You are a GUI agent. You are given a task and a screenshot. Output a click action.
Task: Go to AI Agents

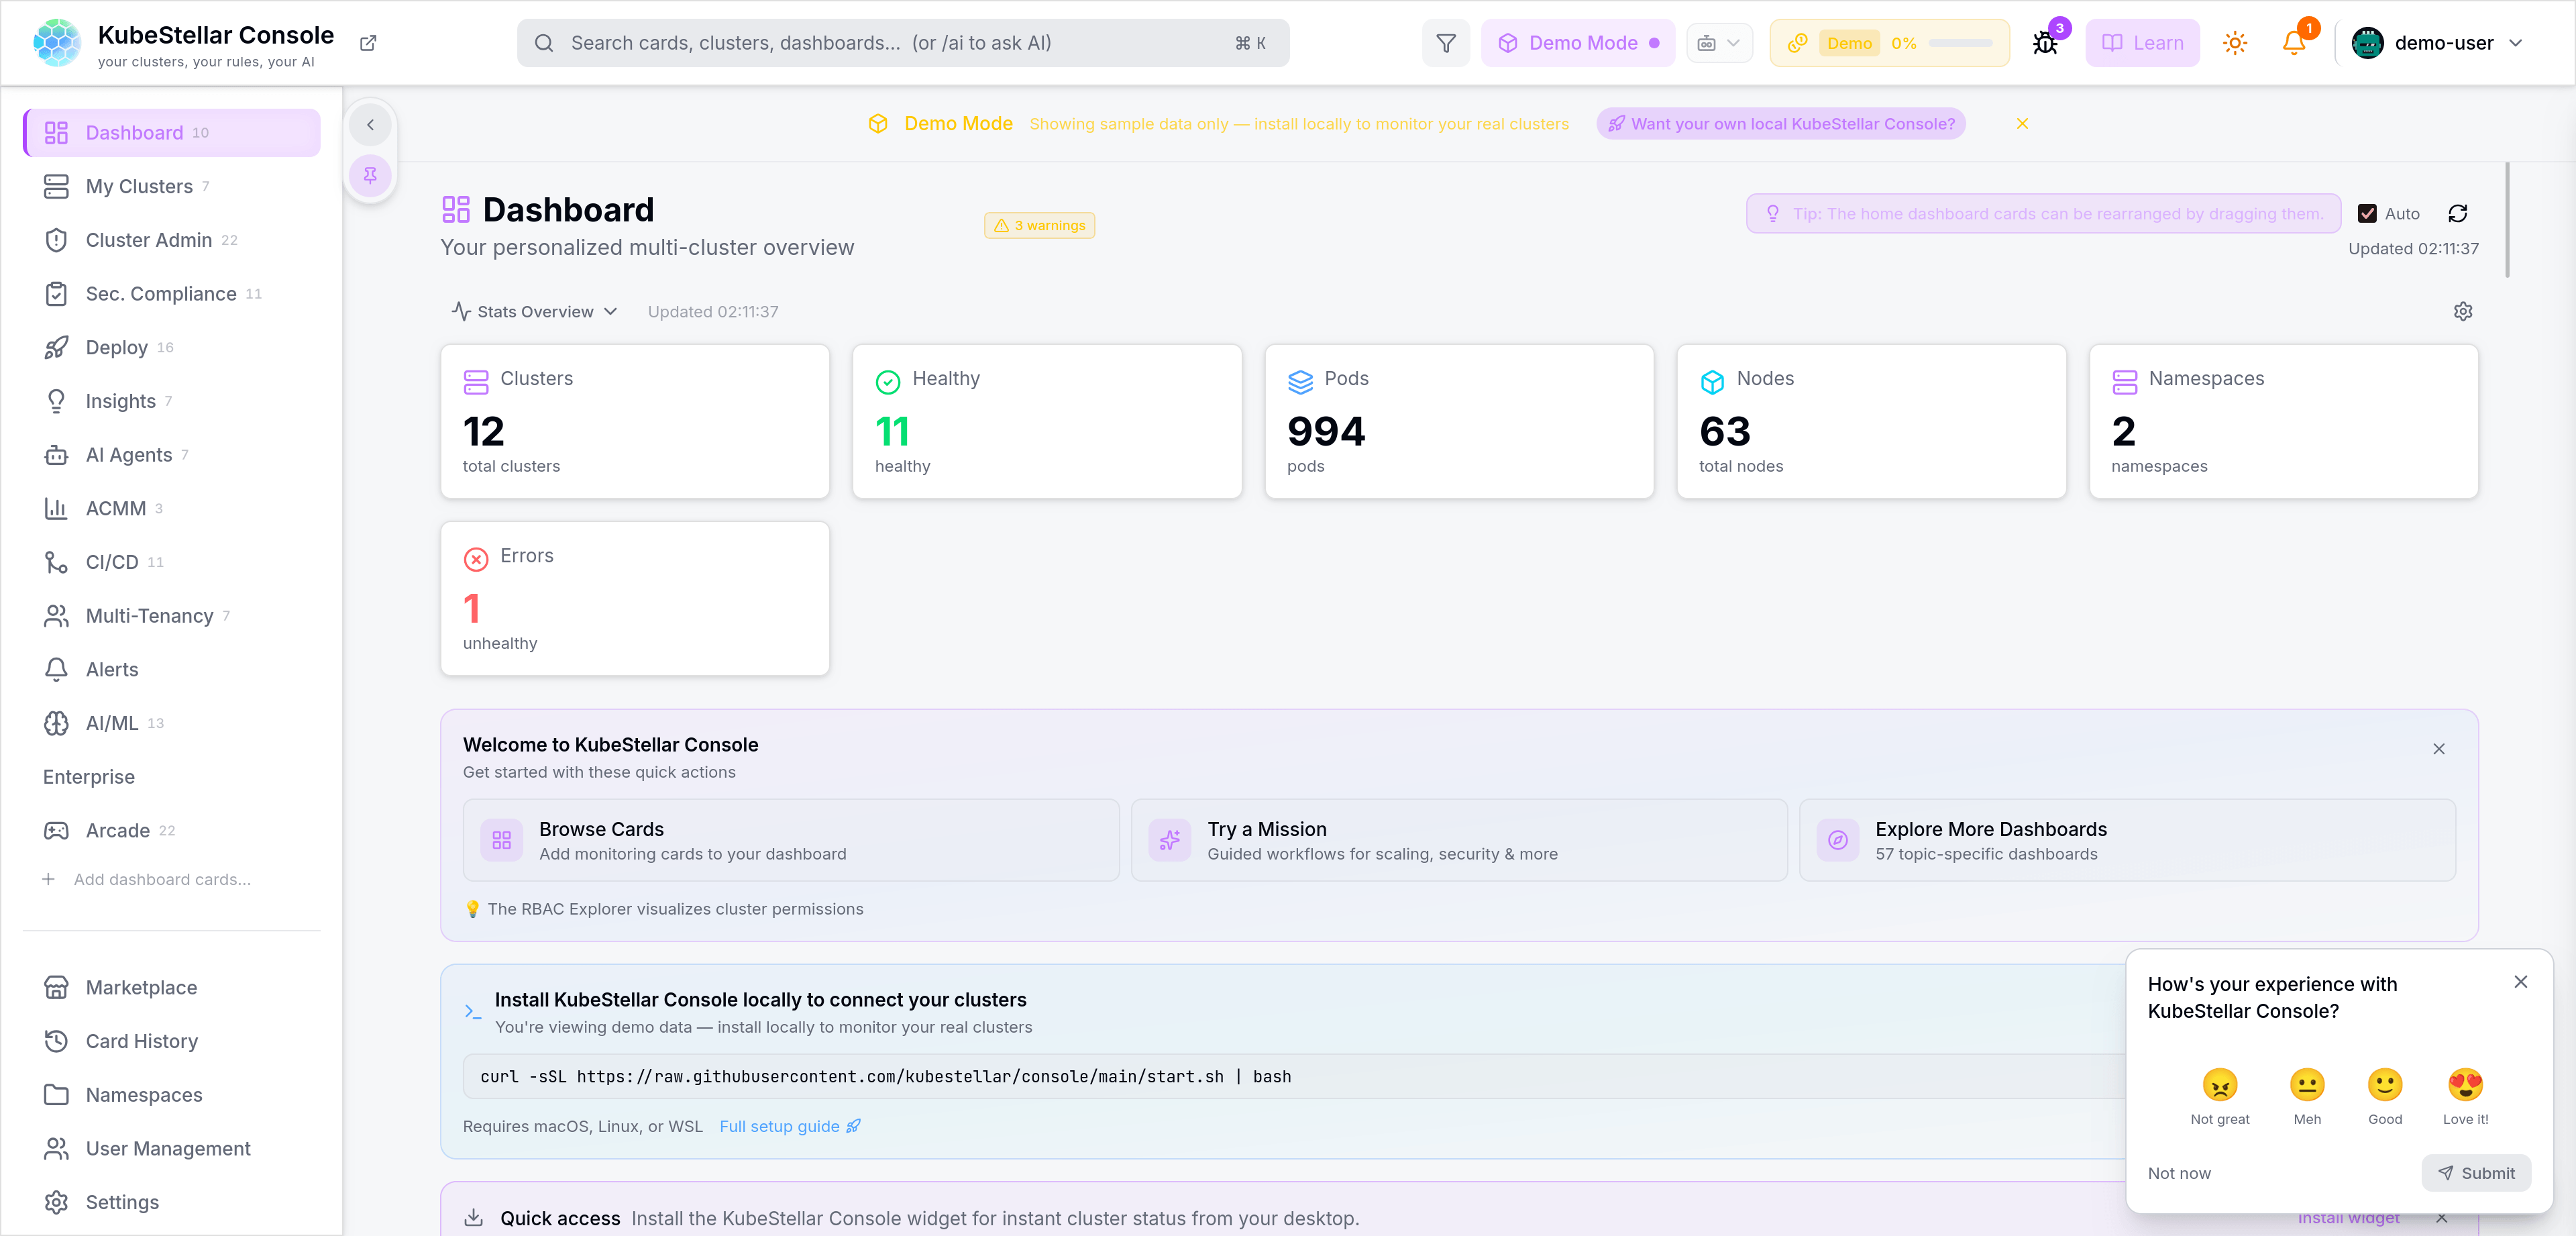[x=171, y=455]
